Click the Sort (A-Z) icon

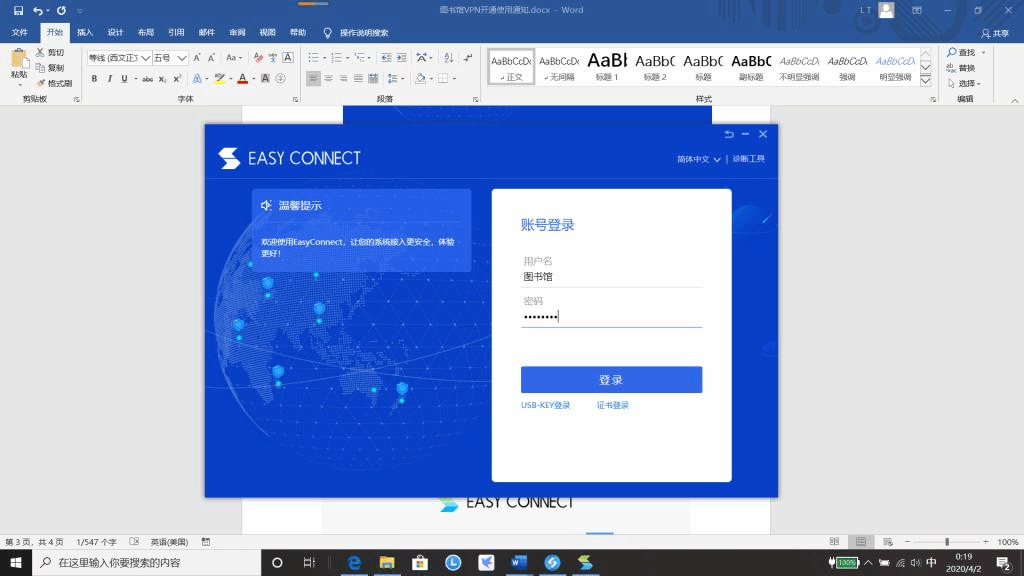[449, 58]
